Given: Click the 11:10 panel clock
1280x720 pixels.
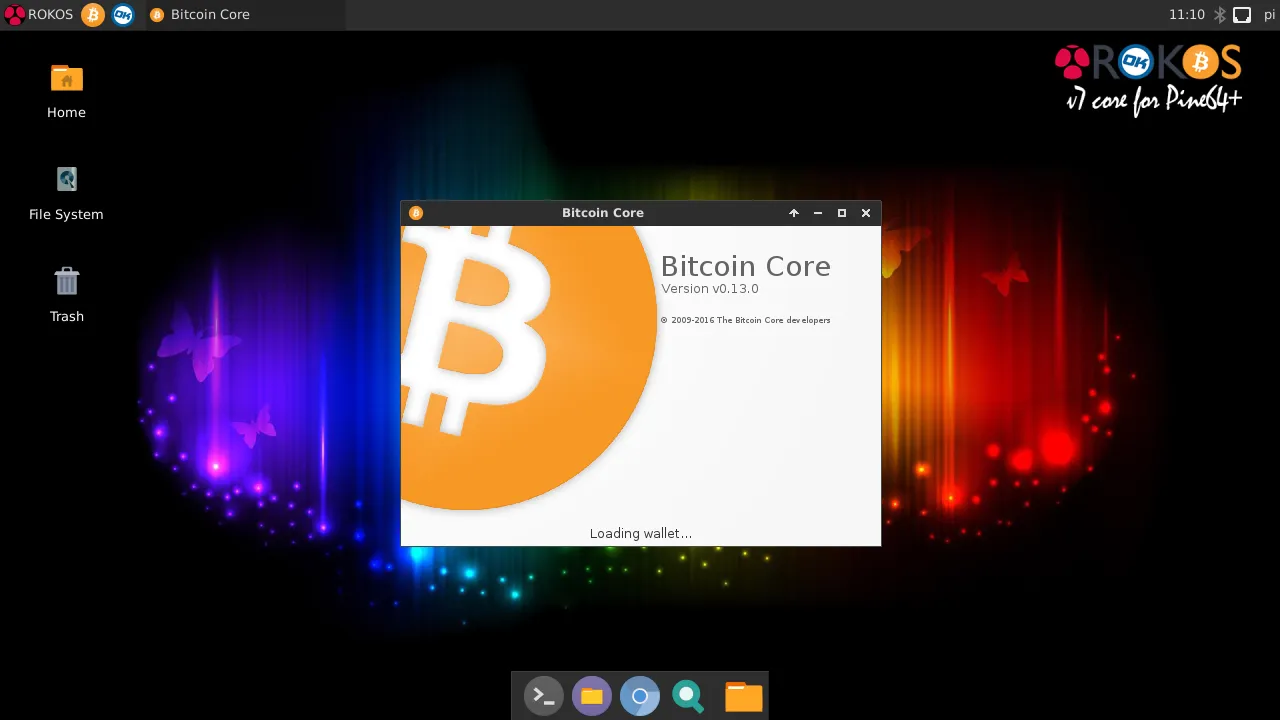Looking at the screenshot, I should click(1187, 14).
